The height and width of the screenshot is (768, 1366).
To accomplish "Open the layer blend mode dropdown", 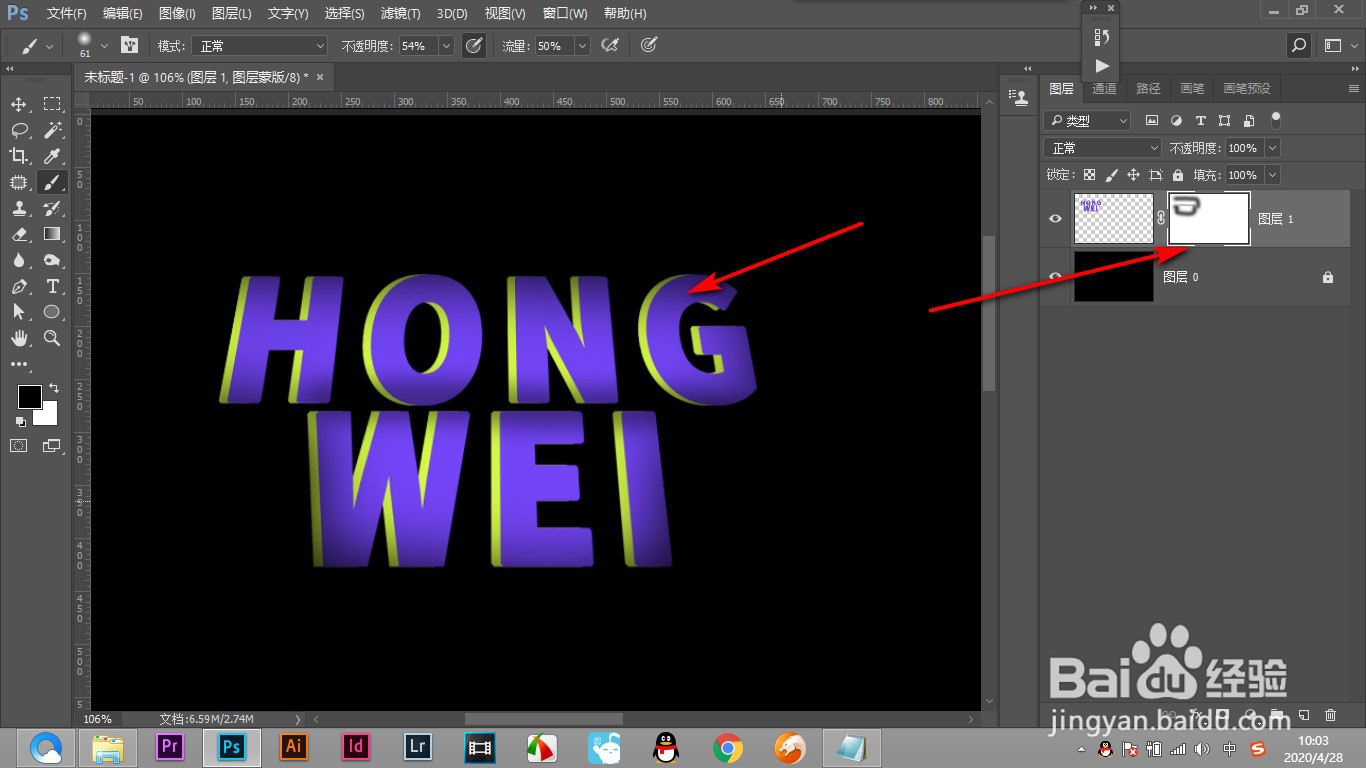I will point(1100,147).
